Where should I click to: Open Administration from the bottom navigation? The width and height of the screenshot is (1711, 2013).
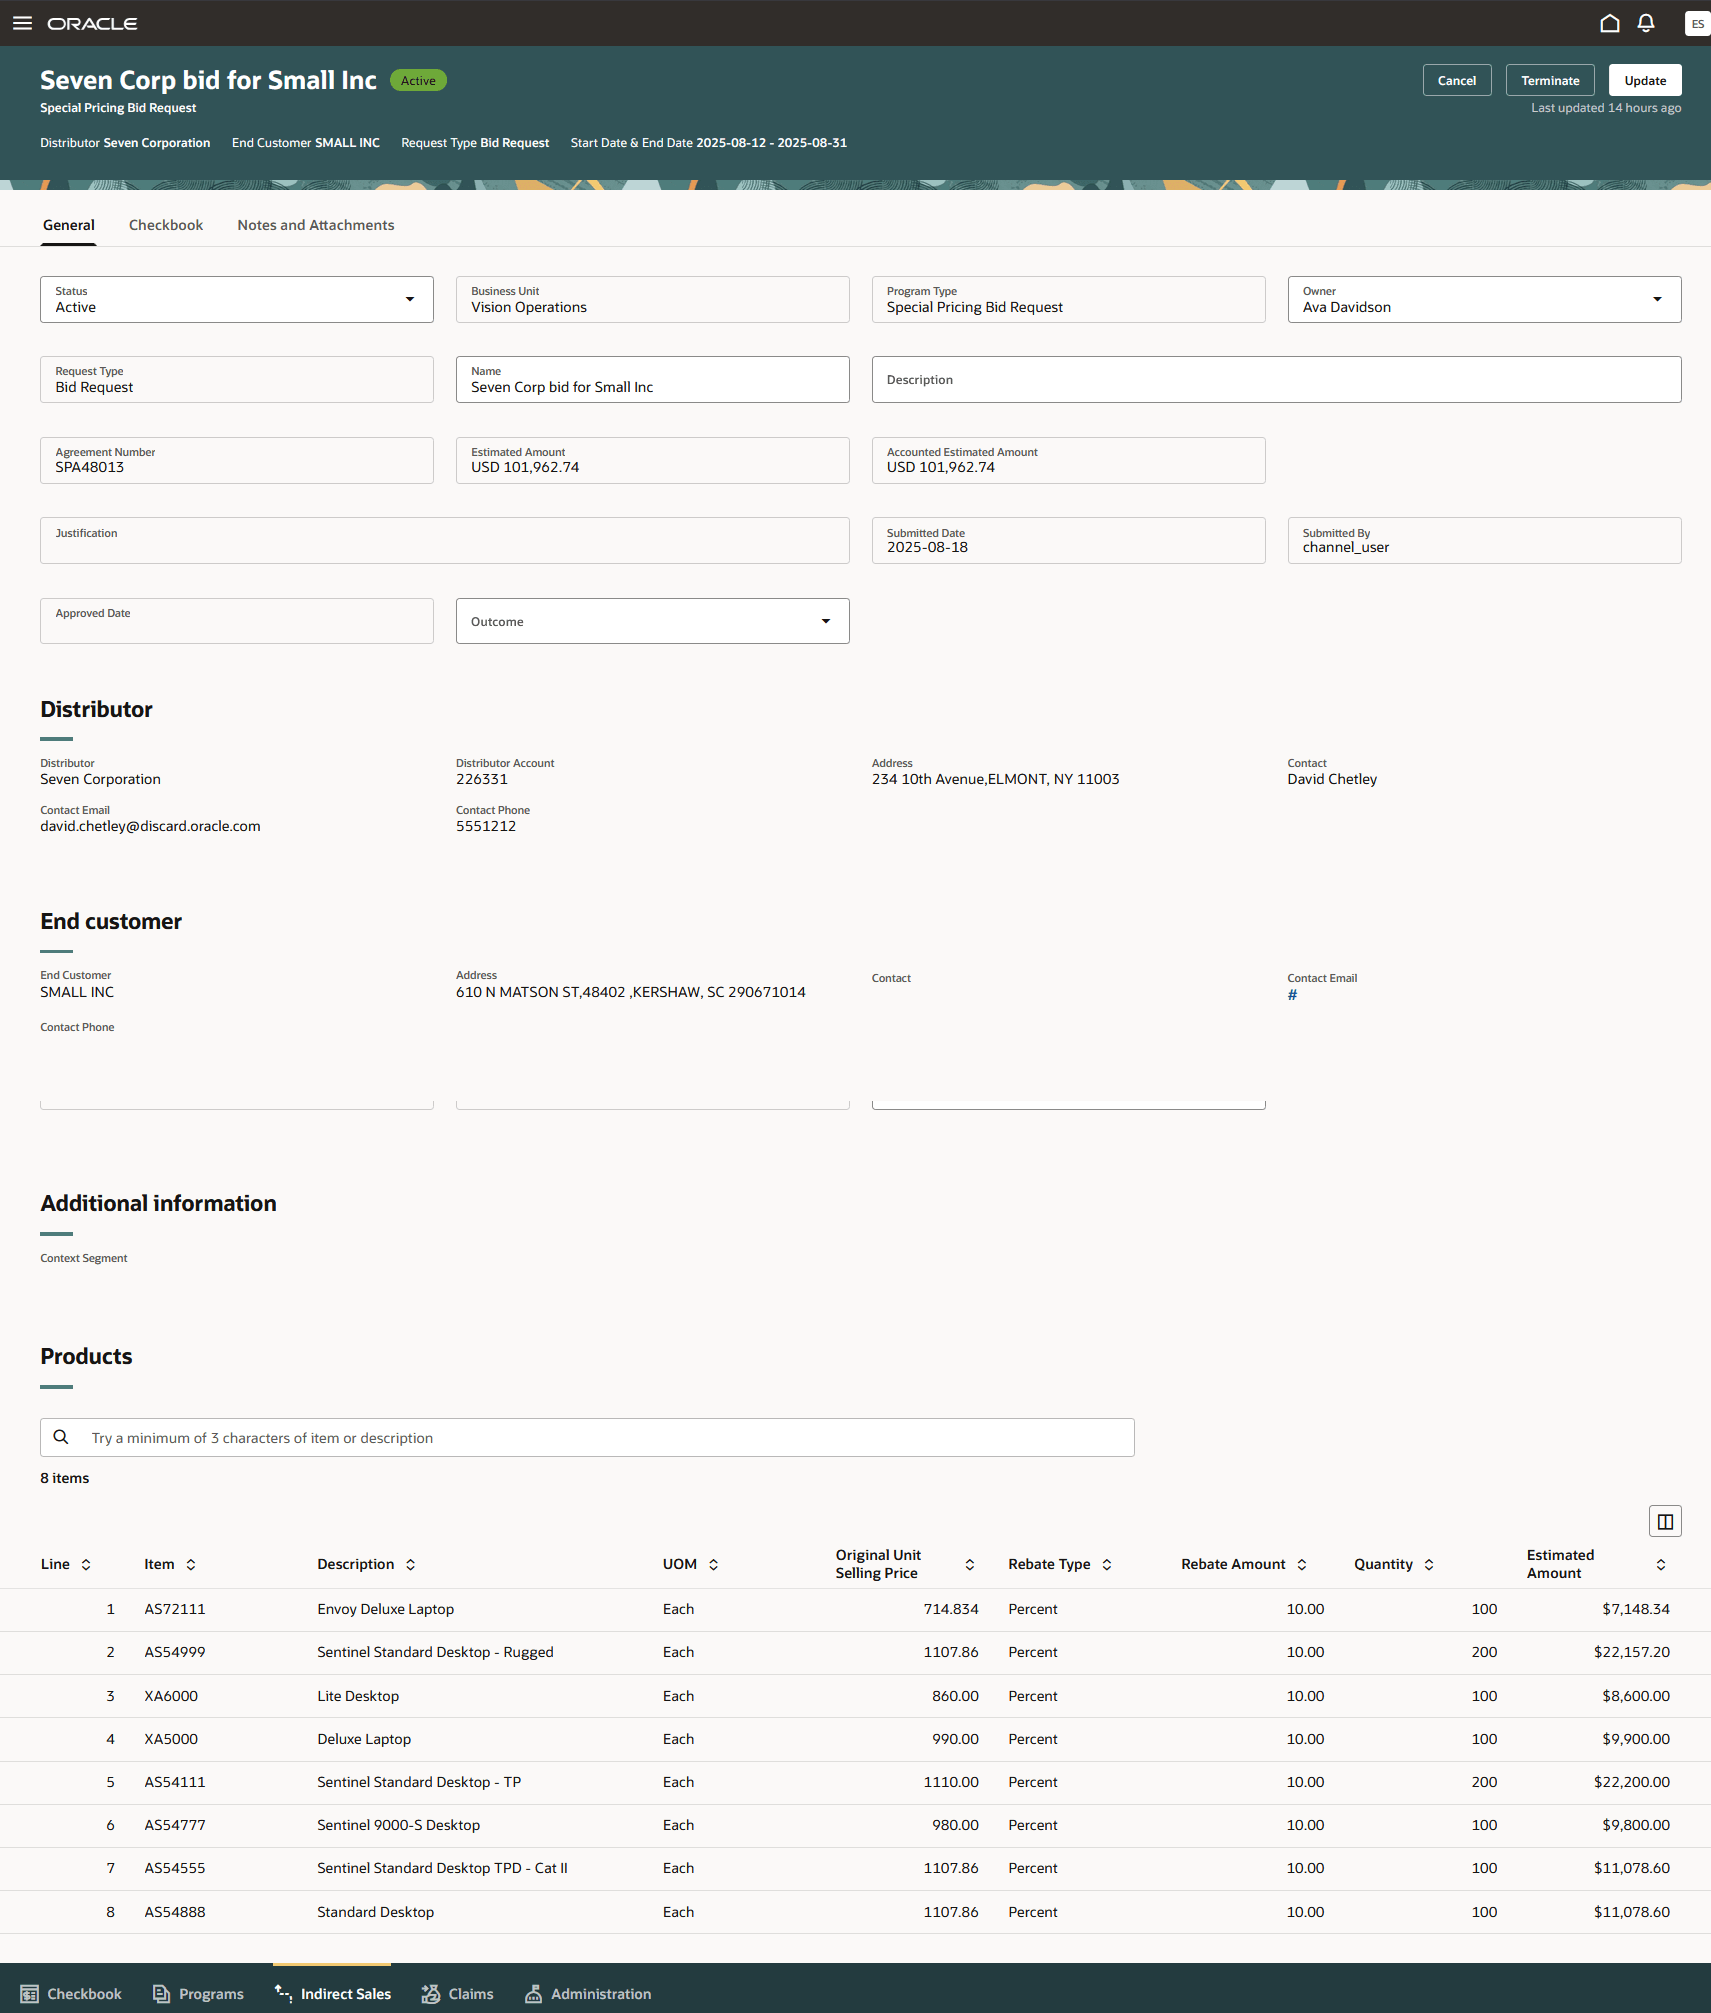(x=588, y=1993)
